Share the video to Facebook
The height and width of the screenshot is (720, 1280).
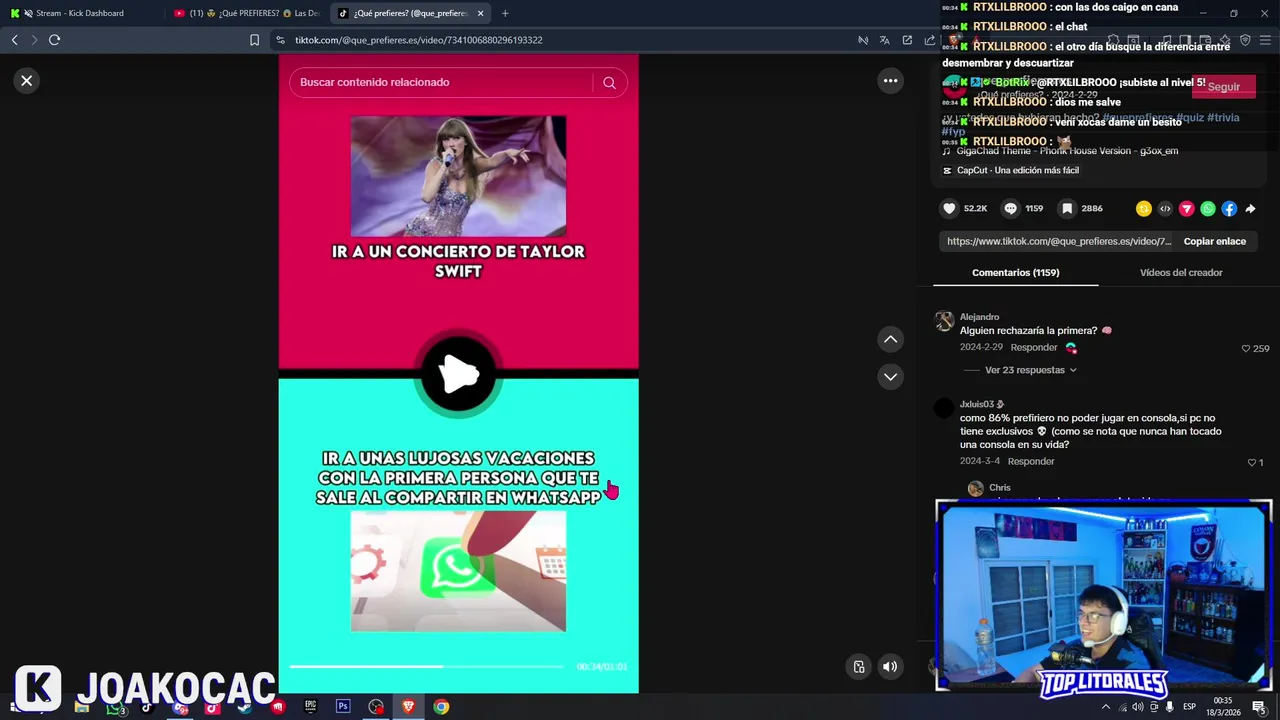(1229, 209)
